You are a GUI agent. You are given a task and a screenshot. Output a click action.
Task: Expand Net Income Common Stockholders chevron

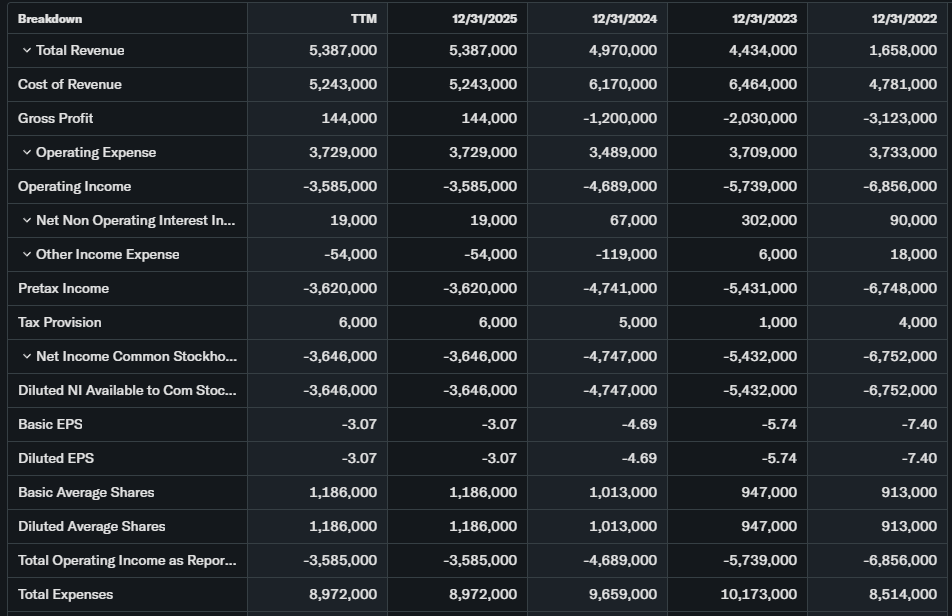[x=26, y=356]
